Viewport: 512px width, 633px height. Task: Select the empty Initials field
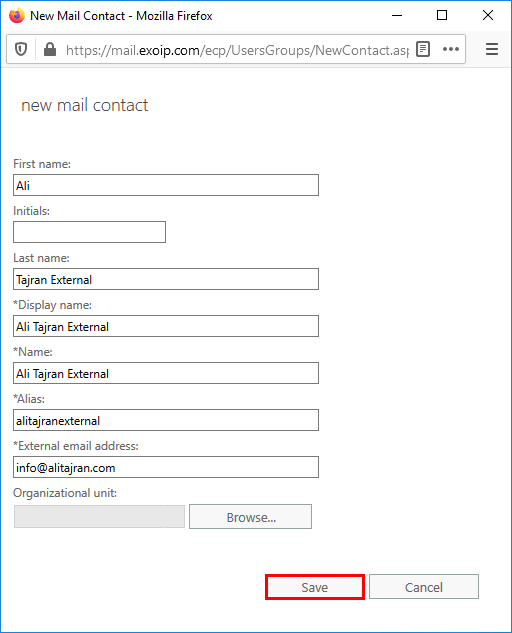pos(89,232)
